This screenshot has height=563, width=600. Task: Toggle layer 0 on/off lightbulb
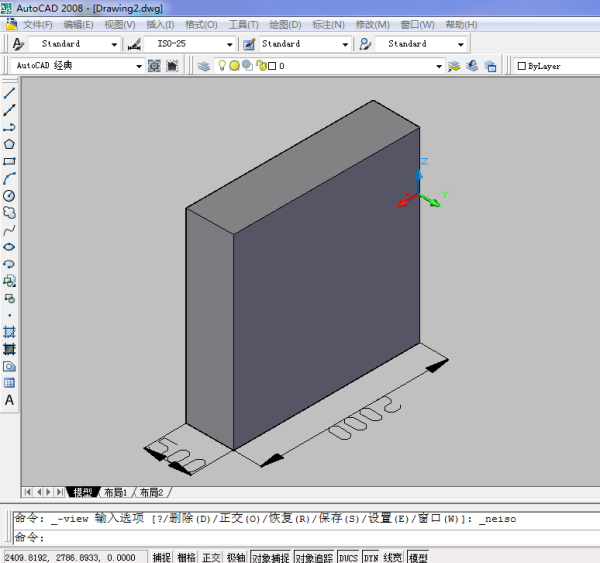[x=222, y=65]
